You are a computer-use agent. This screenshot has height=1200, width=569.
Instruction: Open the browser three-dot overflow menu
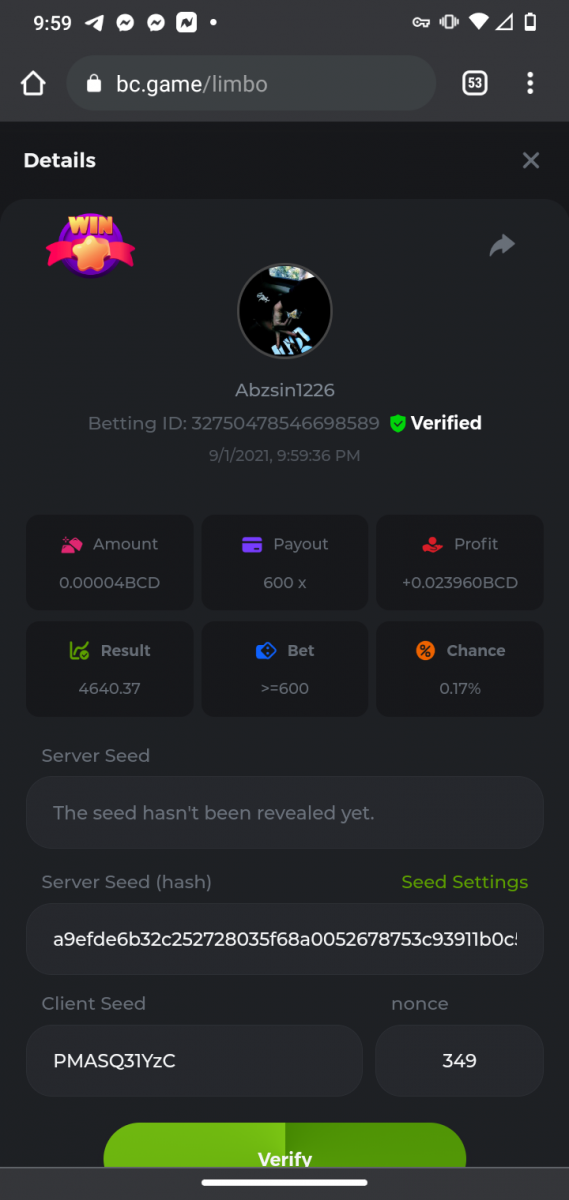click(530, 84)
